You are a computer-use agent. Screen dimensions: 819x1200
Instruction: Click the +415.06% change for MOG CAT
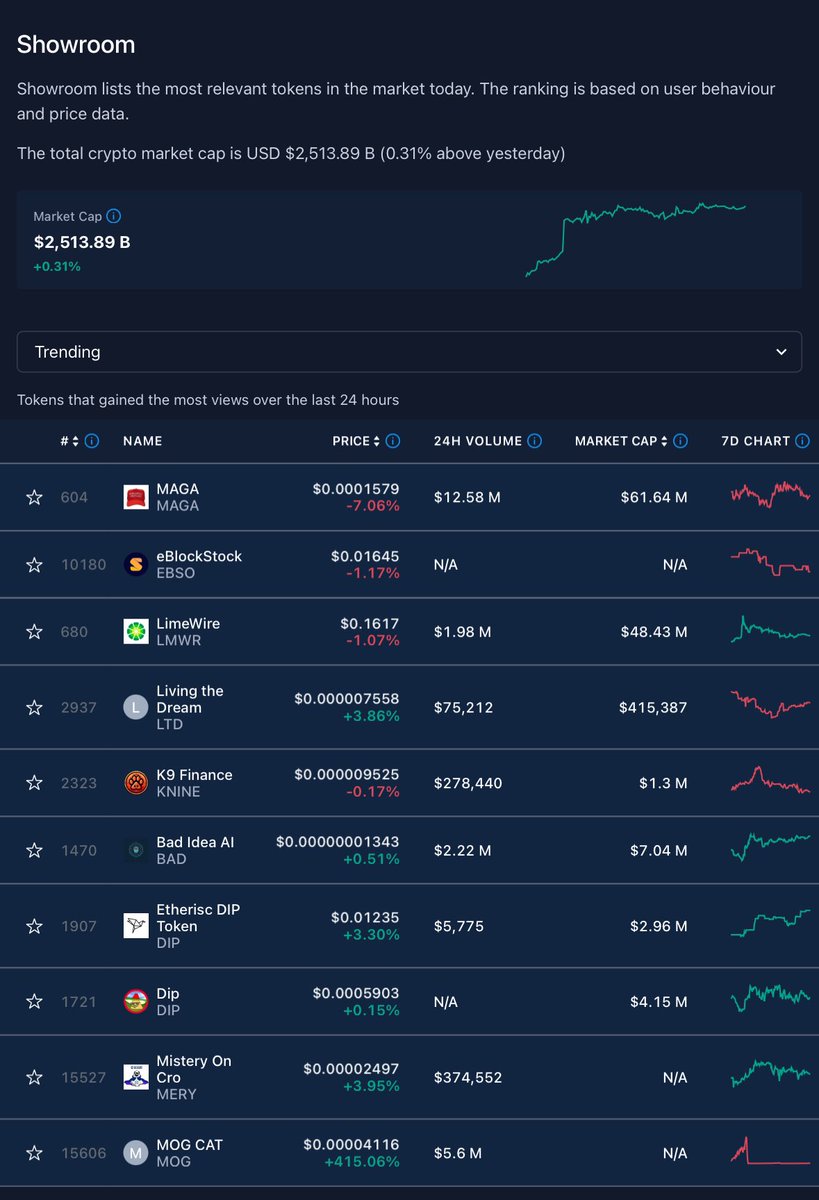[362, 1161]
